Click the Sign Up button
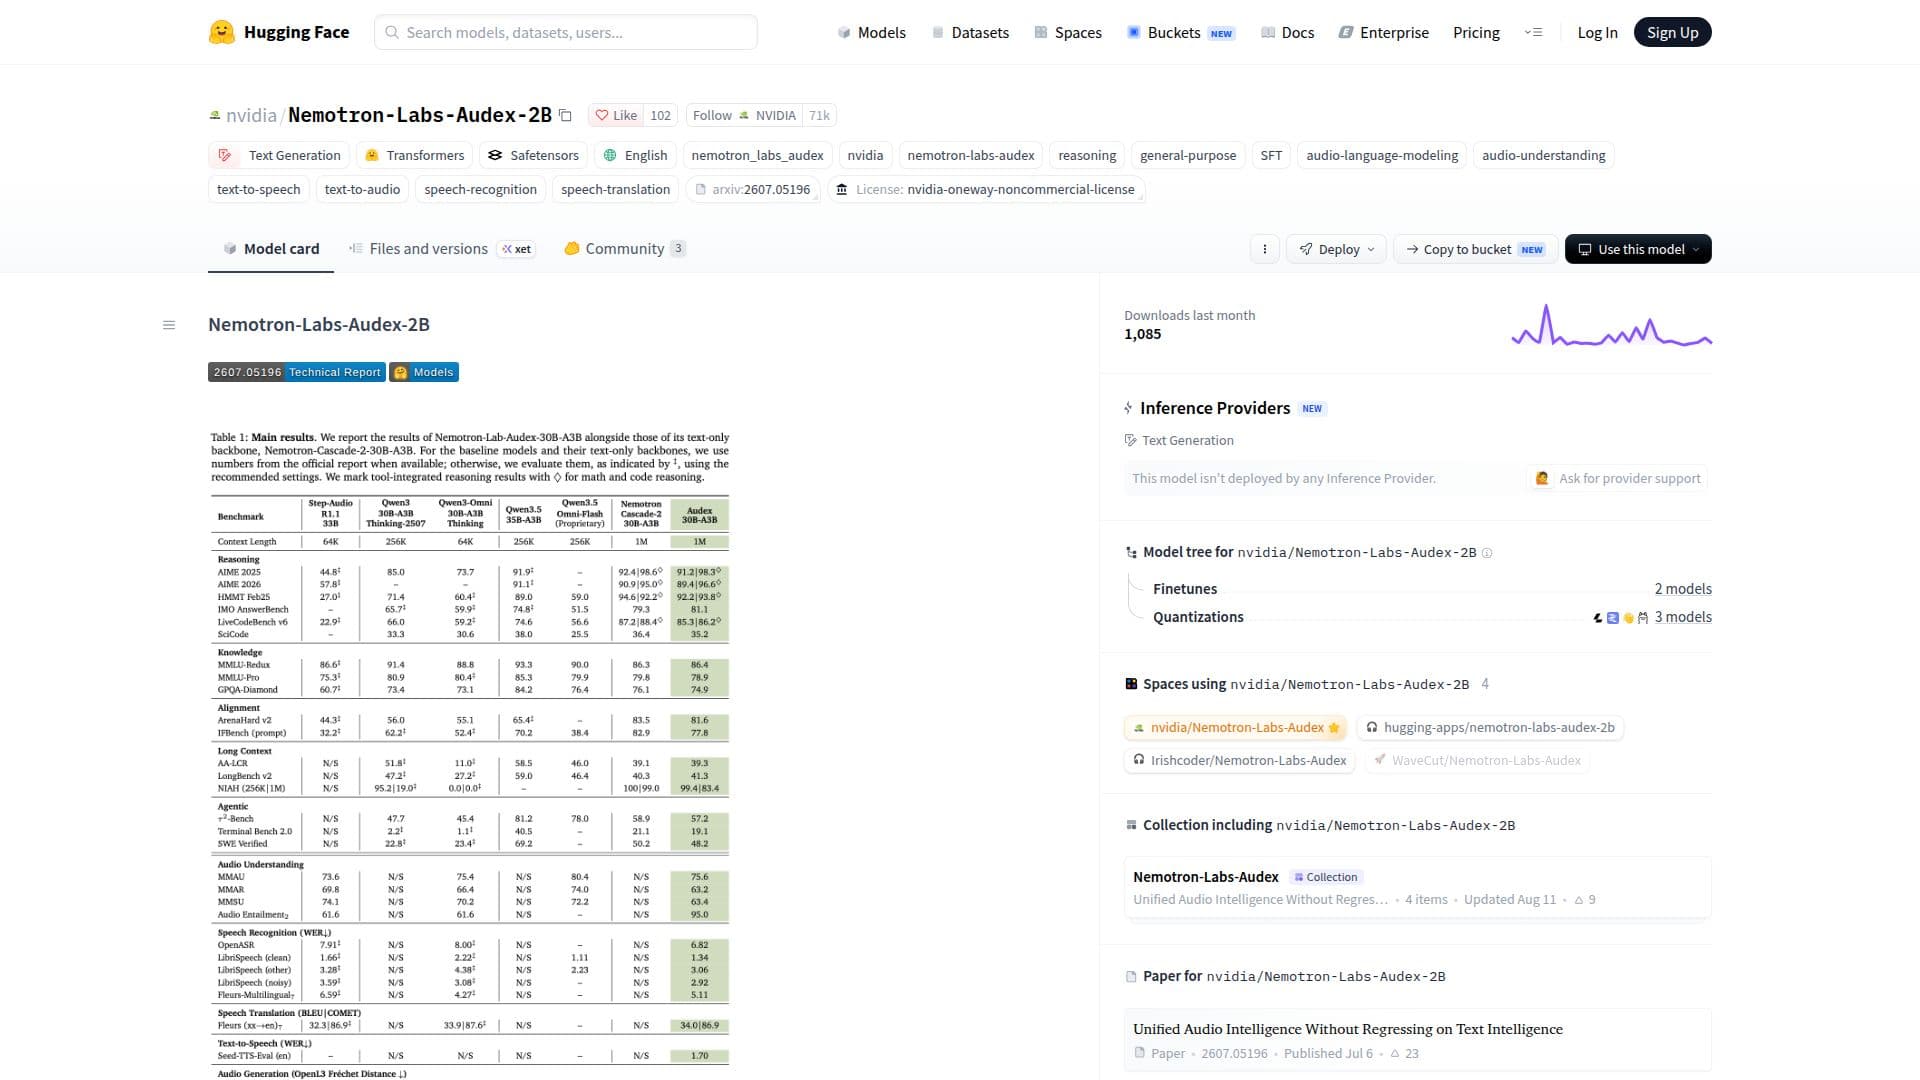 [x=1672, y=32]
